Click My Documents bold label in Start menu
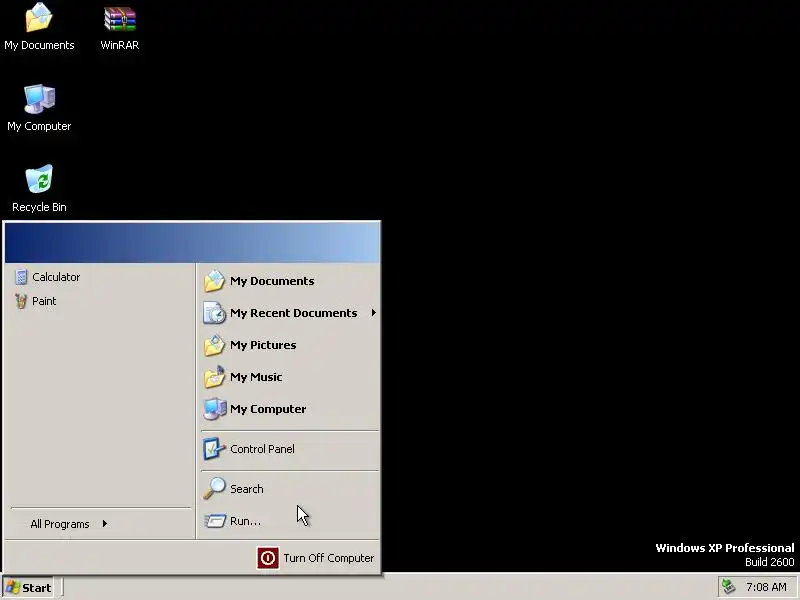This screenshot has height=600, width=800. [x=272, y=281]
